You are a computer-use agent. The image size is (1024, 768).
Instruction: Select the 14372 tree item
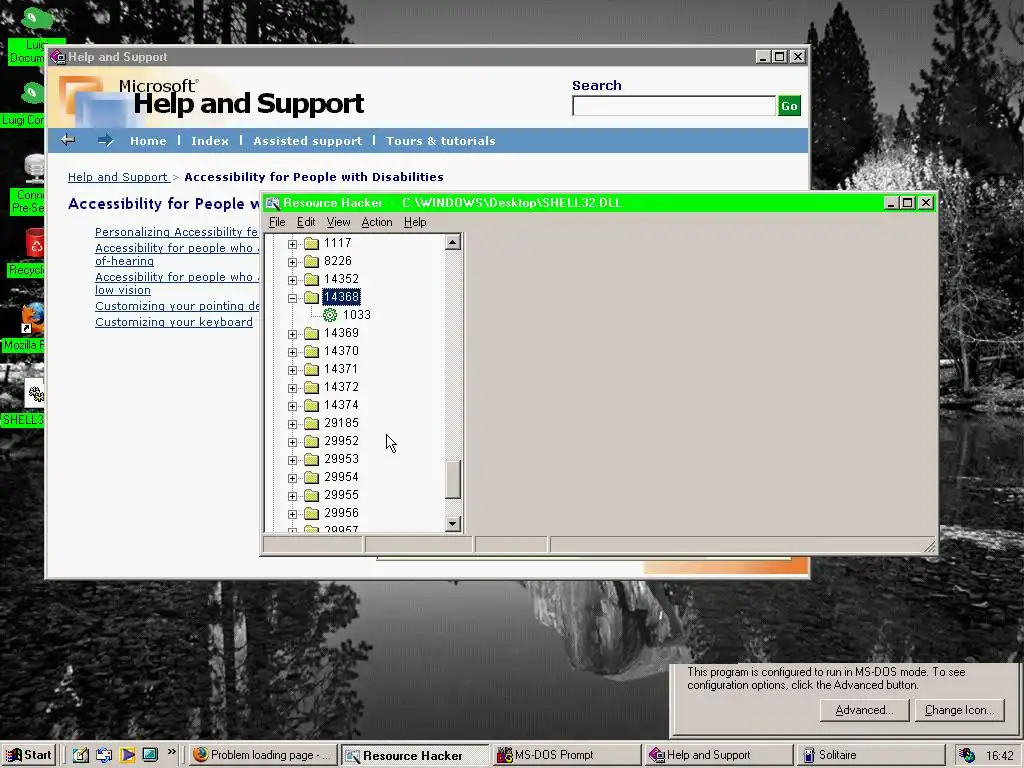341,387
